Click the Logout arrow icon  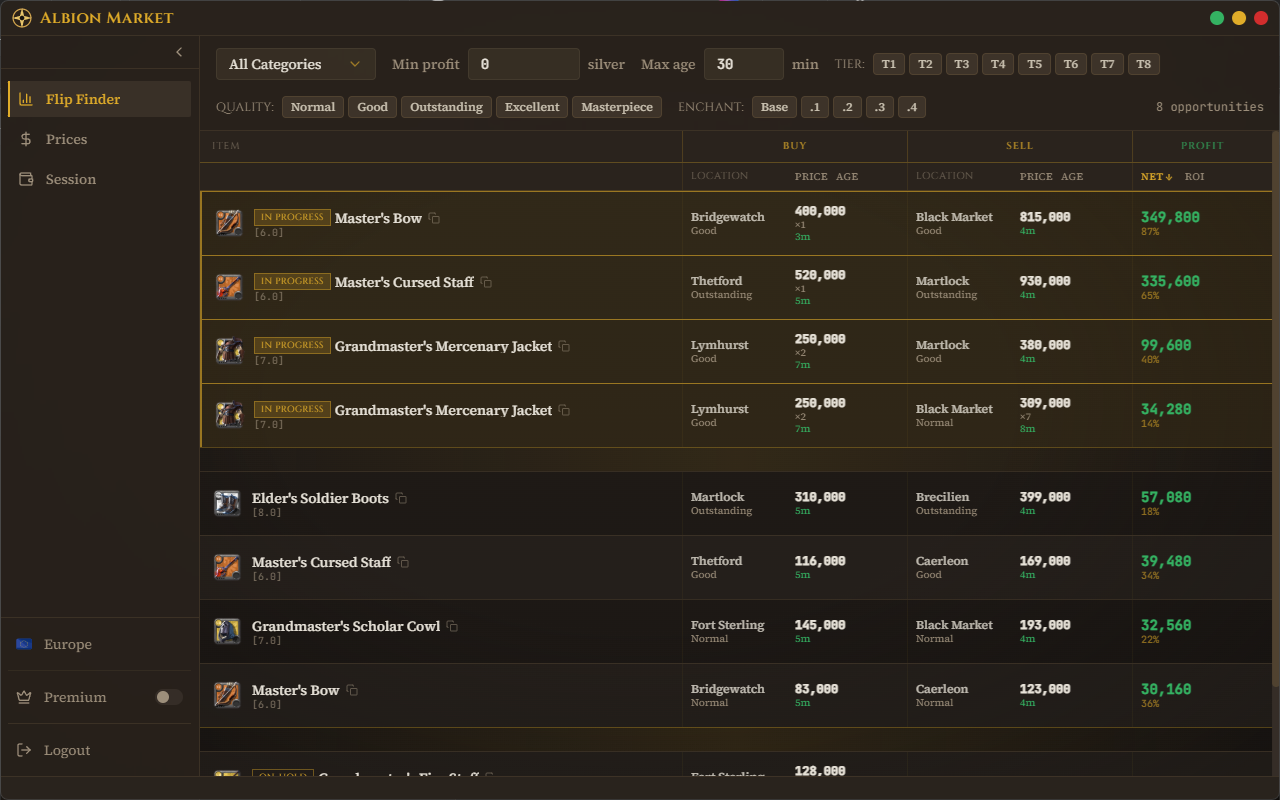pyautogui.click(x=24, y=750)
